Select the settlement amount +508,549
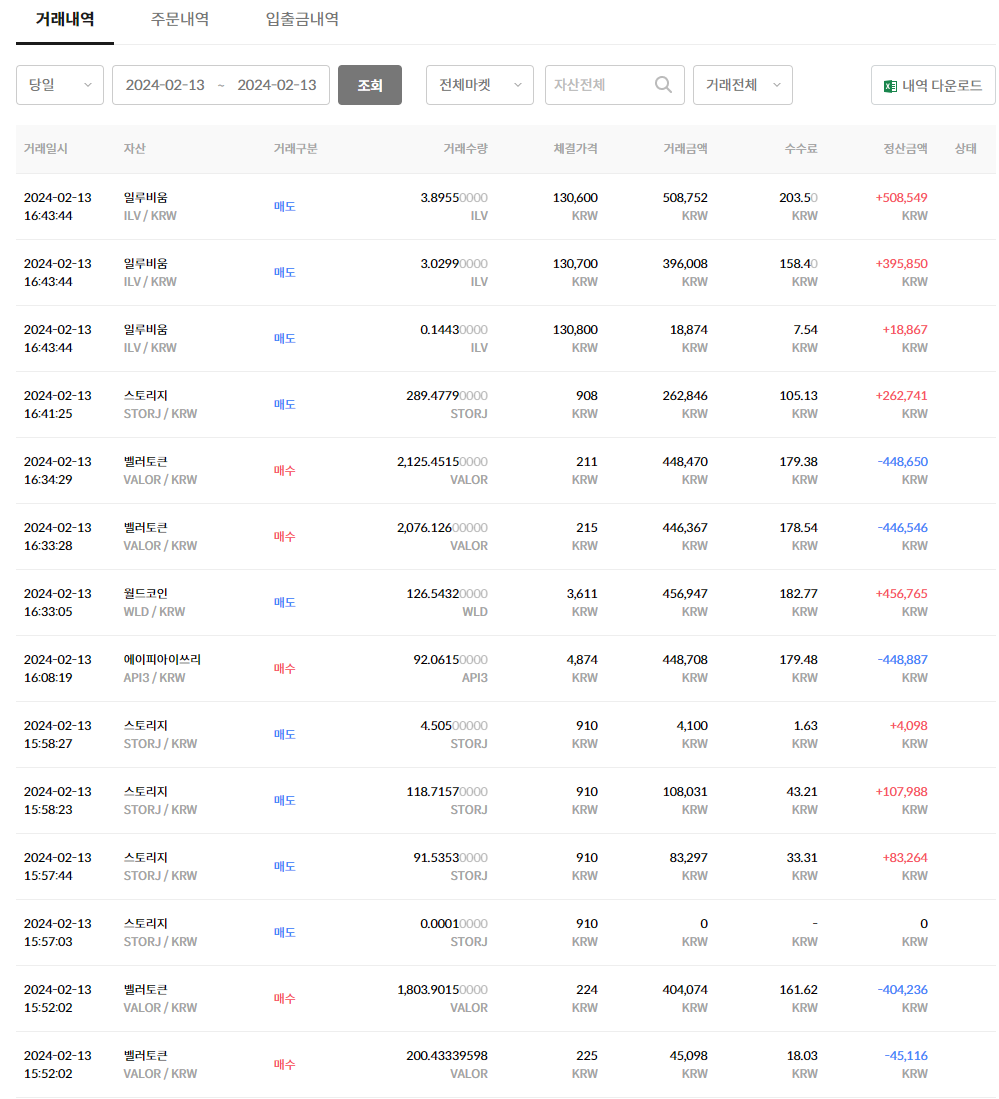The width and height of the screenshot is (999, 1099). pyautogui.click(x=902, y=198)
